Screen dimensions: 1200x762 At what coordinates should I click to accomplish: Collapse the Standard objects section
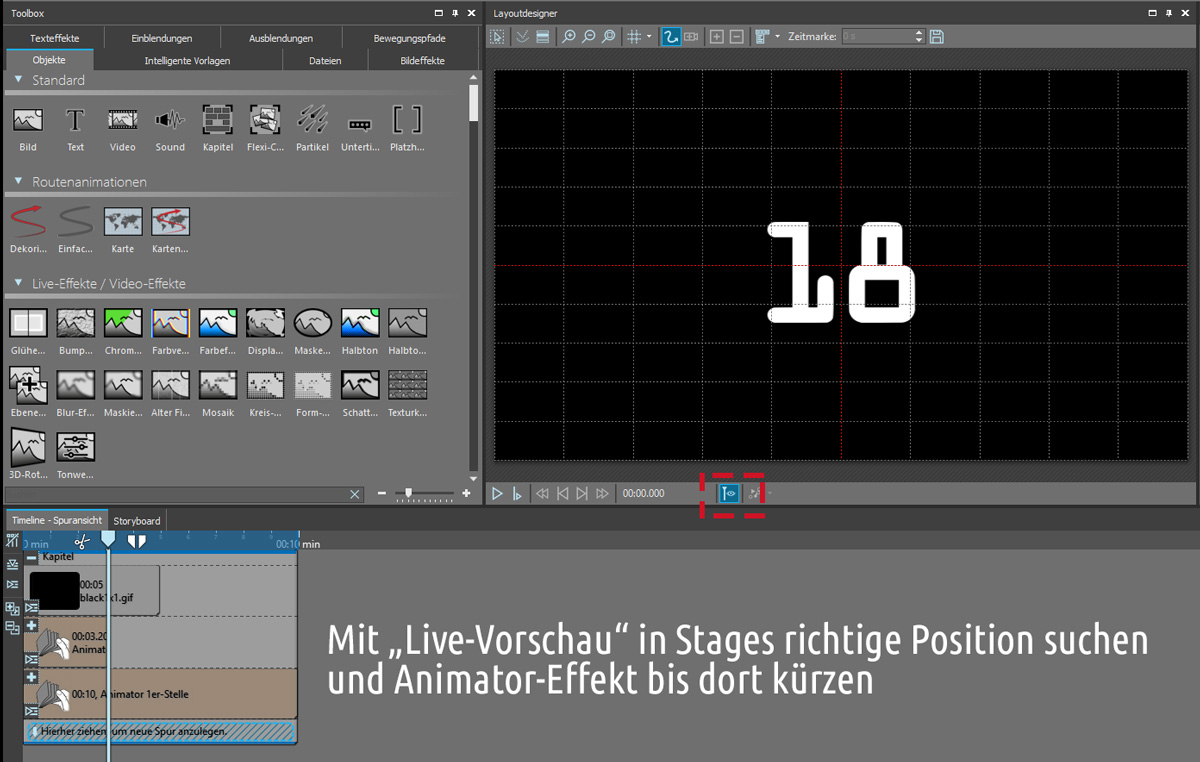(x=18, y=80)
